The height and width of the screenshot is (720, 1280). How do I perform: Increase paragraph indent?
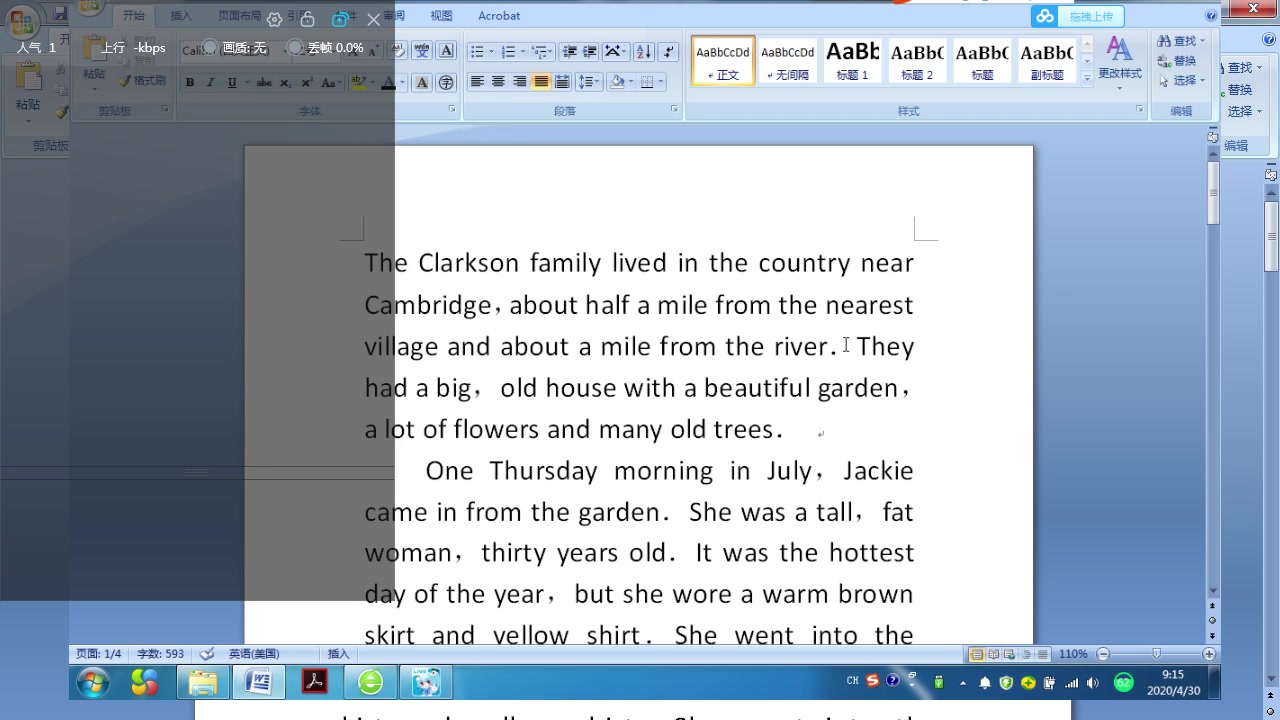(590, 51)
